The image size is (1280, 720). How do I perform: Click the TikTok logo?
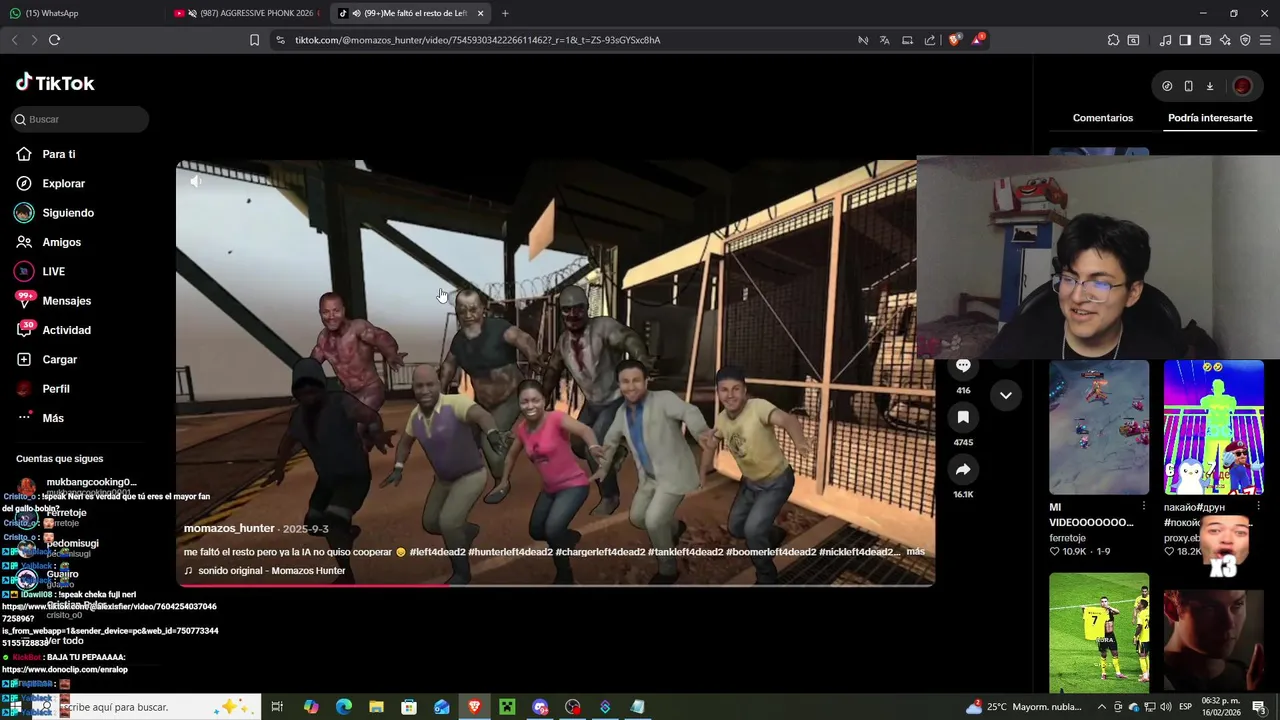55,83
